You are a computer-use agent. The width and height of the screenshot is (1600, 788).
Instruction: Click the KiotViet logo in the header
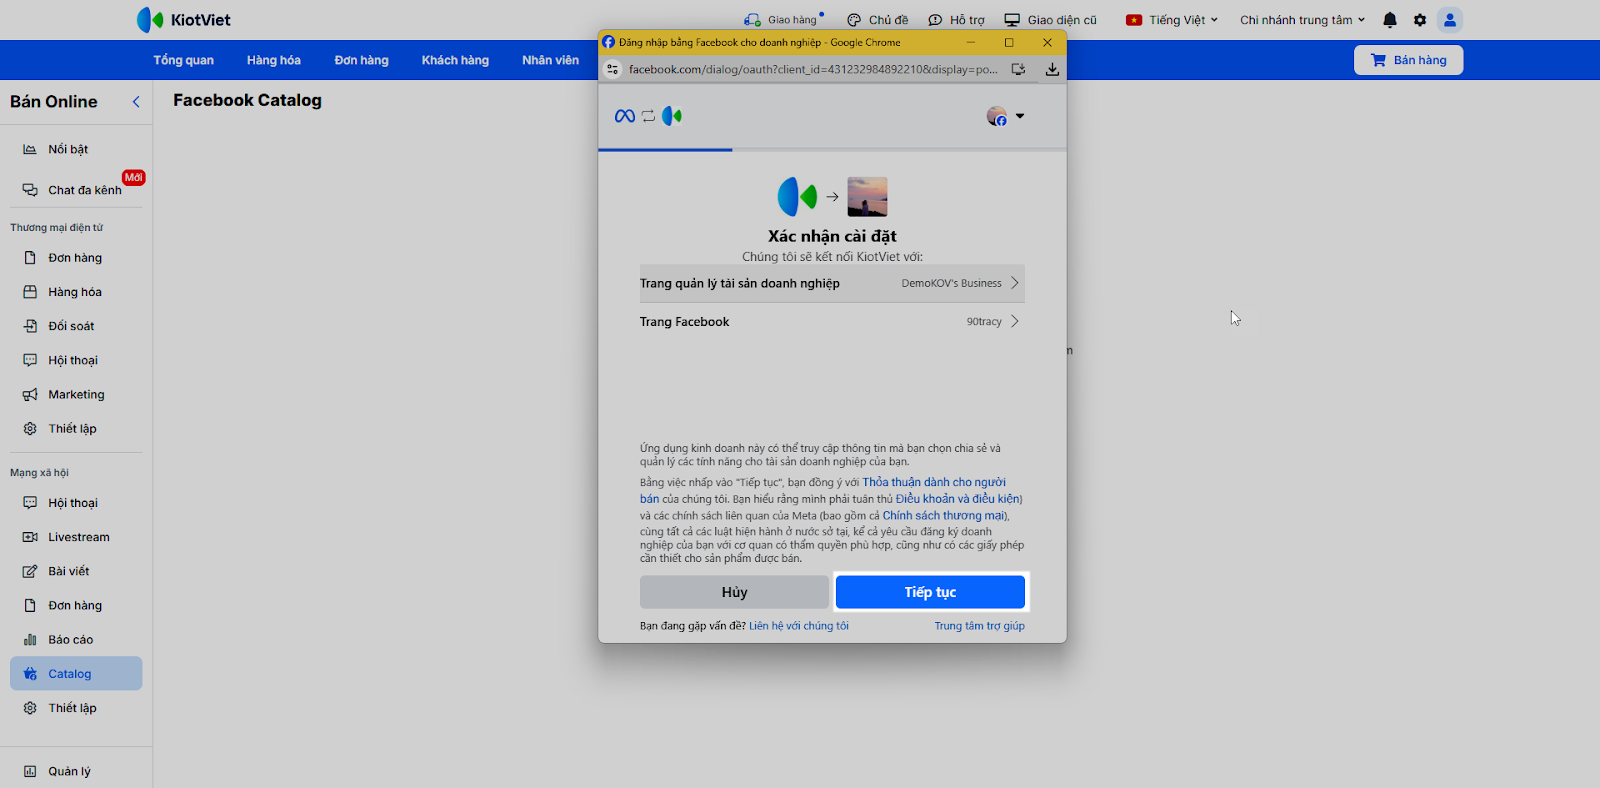click(x=183, y=20)
